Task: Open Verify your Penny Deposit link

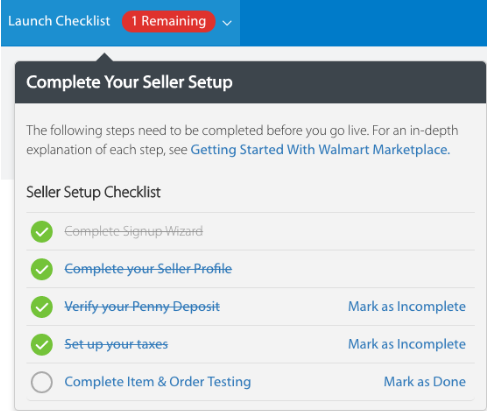Action: 142,306
